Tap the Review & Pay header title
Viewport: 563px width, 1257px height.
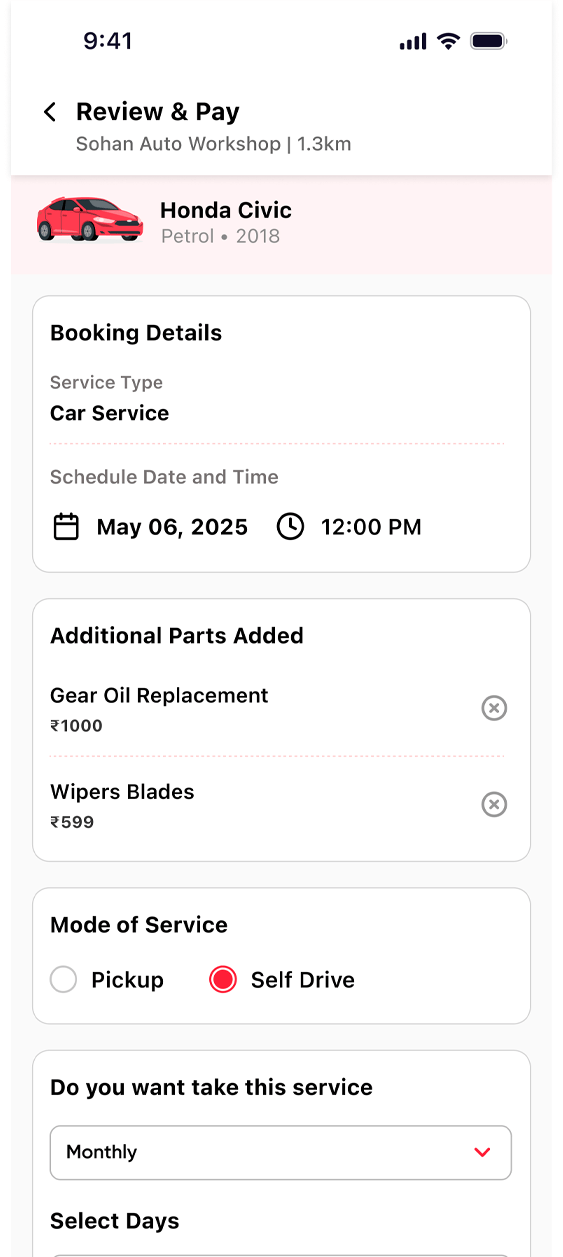pyautogui.click(x=158, y=112)
